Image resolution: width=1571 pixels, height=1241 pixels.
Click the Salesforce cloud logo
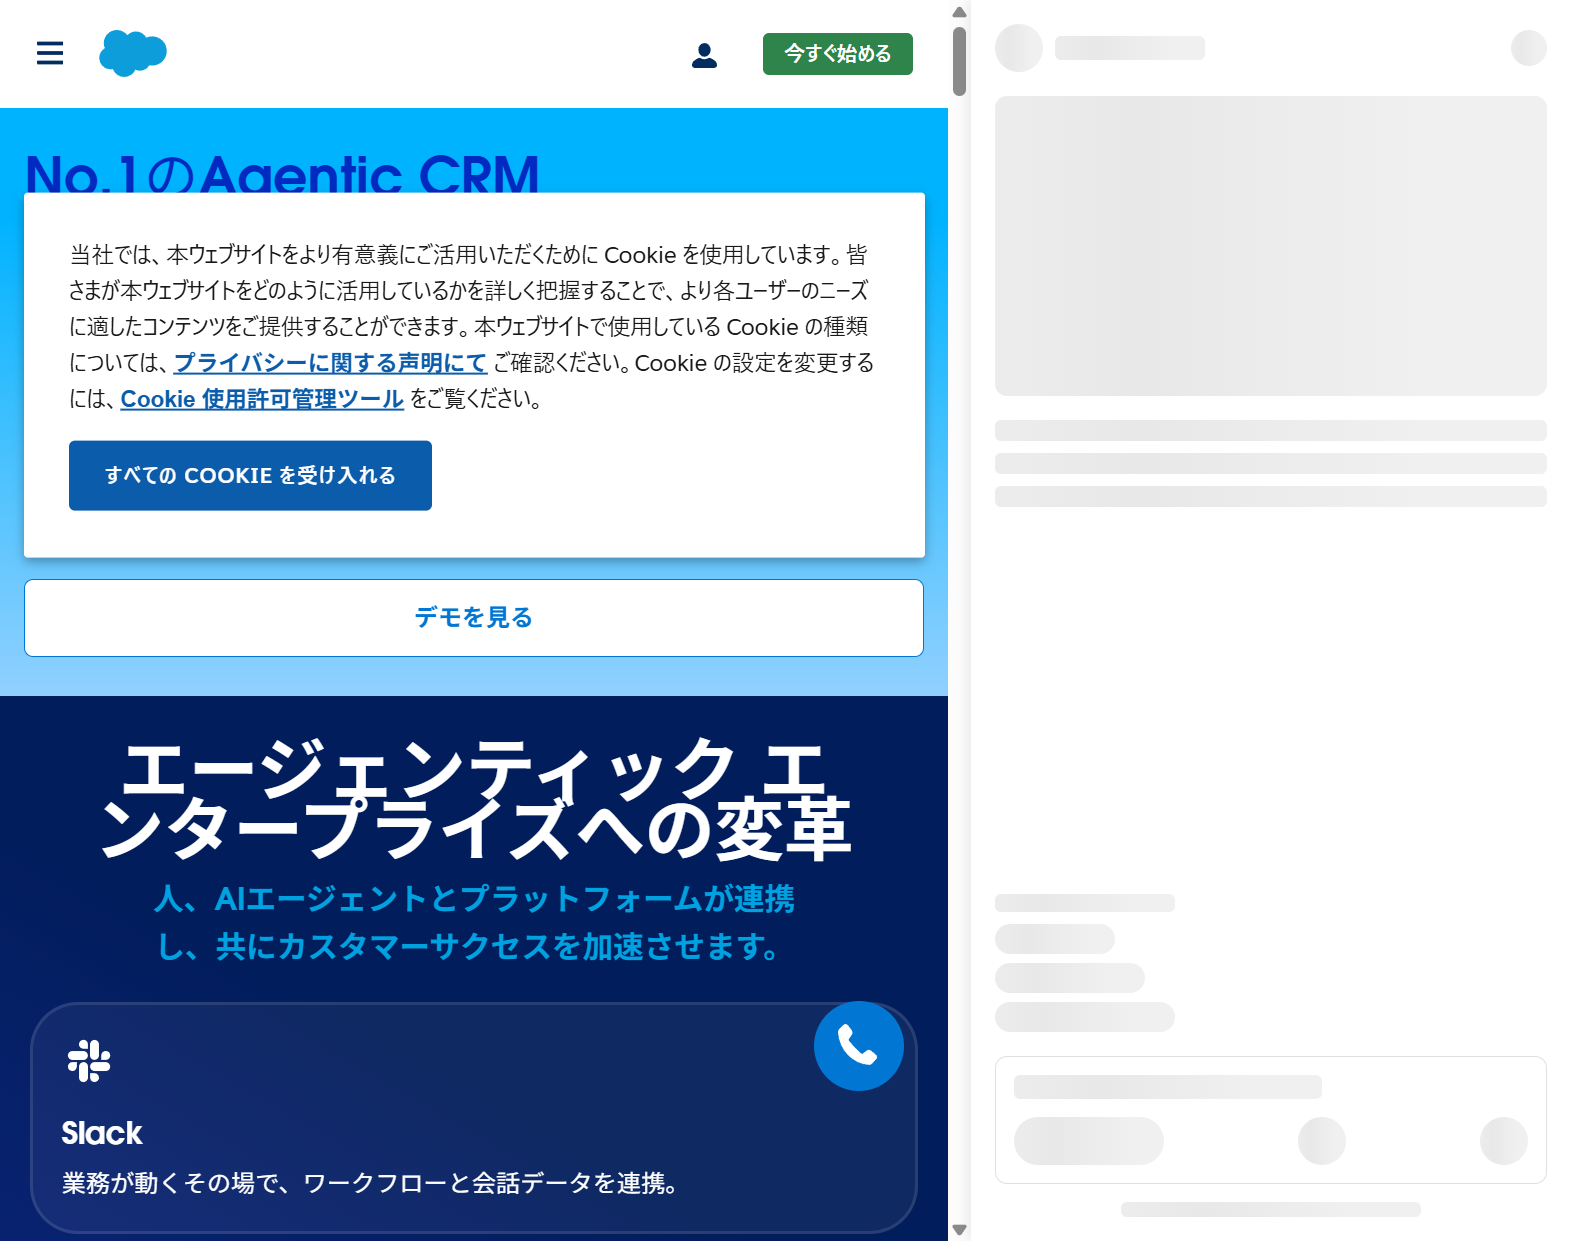point(133,53)
